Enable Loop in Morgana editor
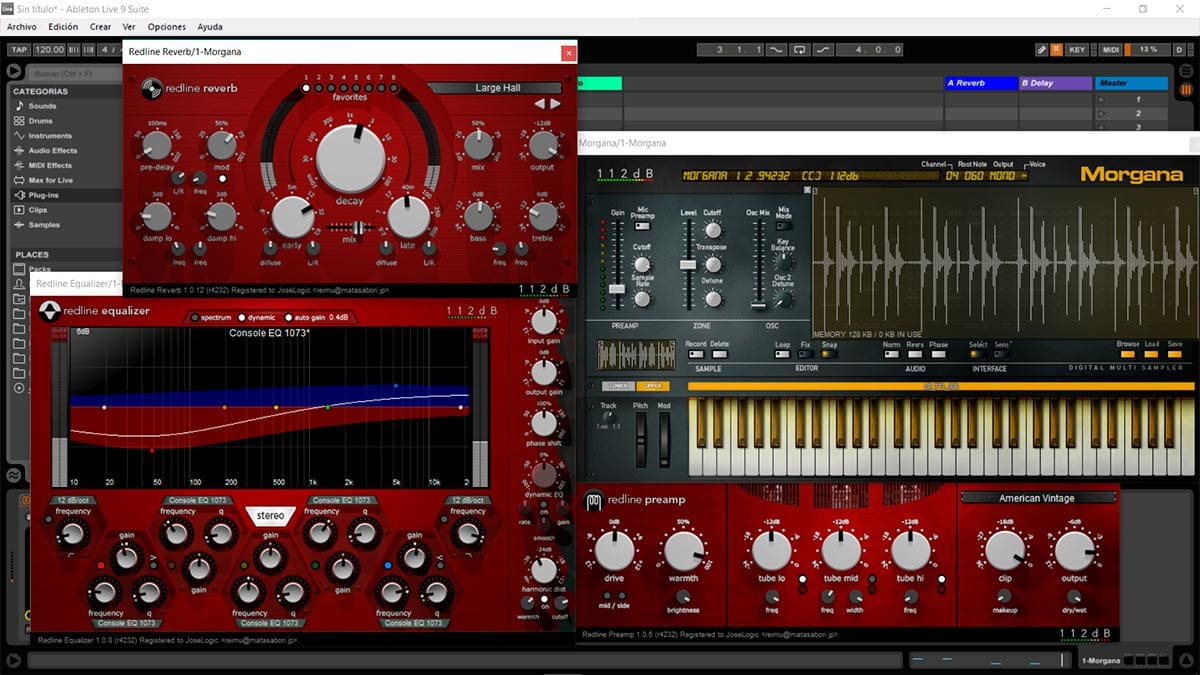Screen dimensions: 1200x675 coord(782,354)
